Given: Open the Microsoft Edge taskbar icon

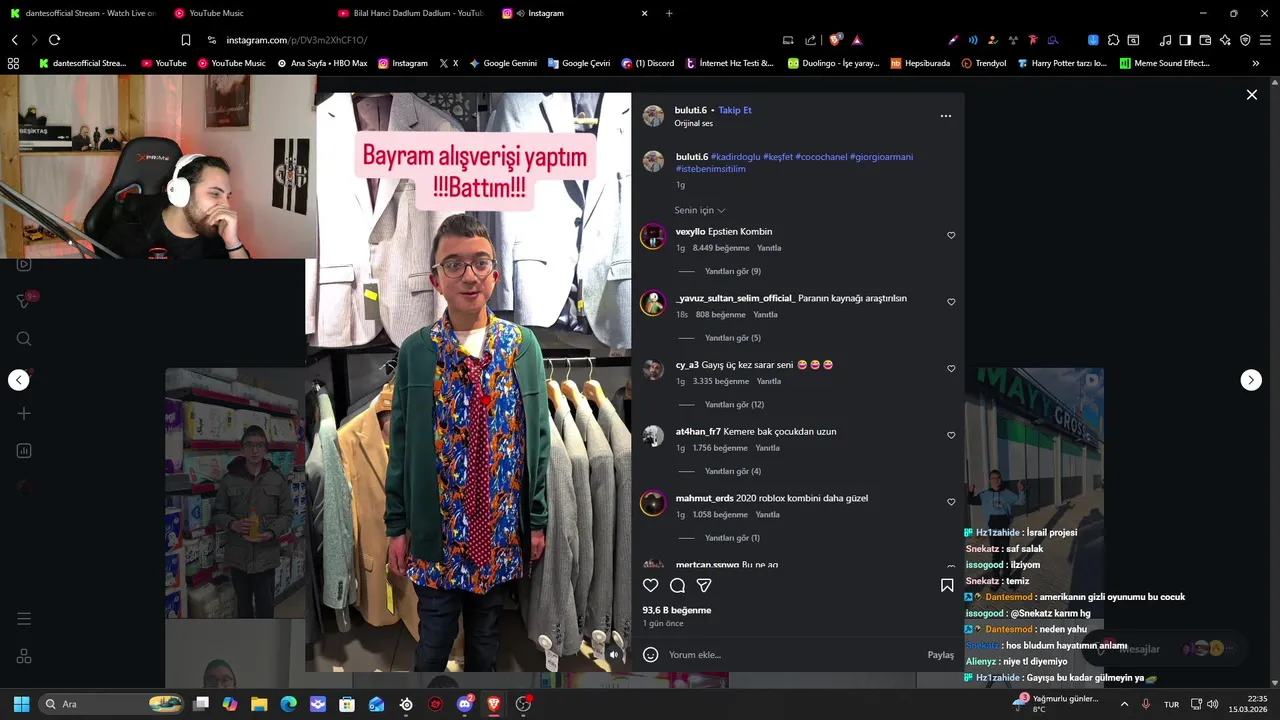Looking at the screenshot, I should point(288,704).
